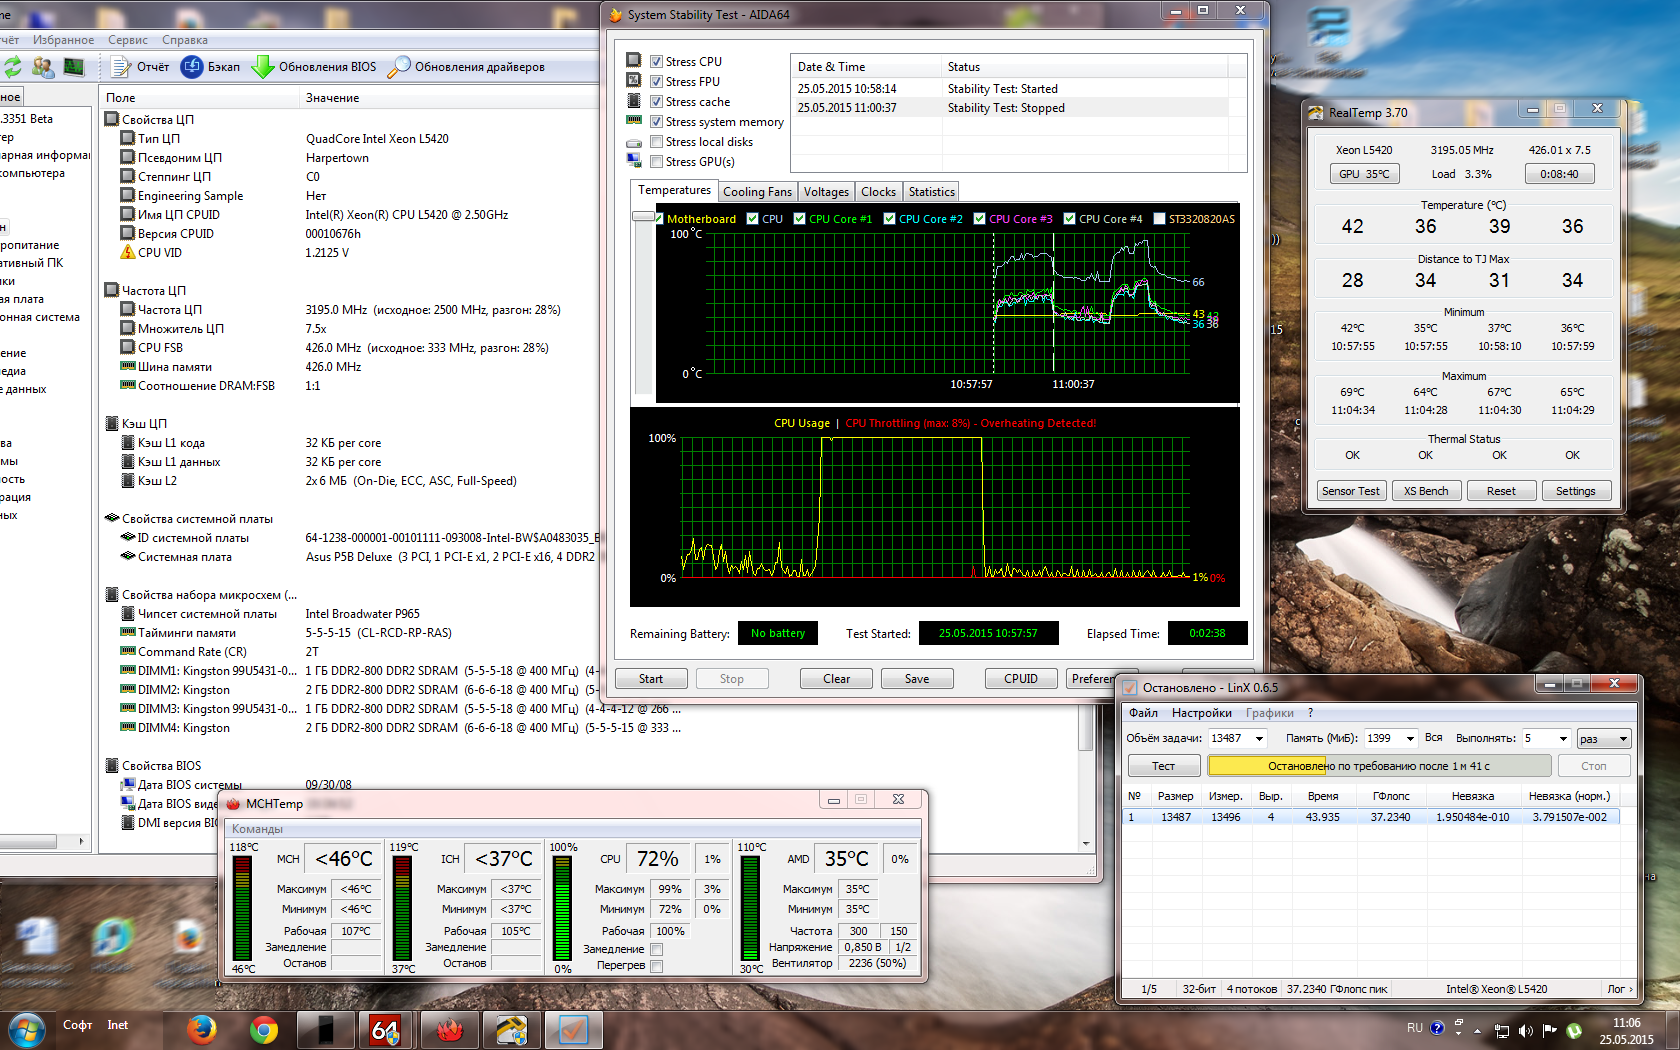Switch to AIDA64 via its taskbar icon

tap(387, 1029)
